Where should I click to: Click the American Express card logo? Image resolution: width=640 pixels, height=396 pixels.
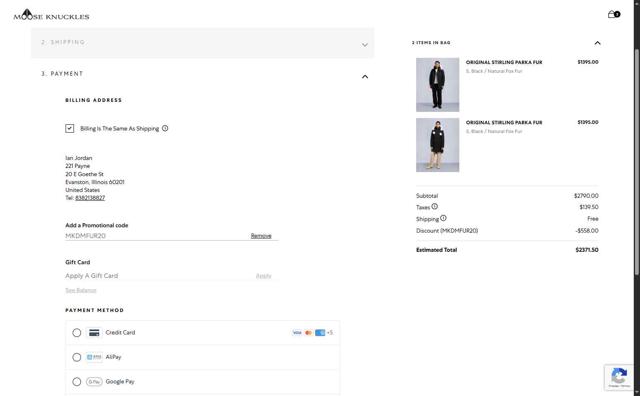coord(320,333)
